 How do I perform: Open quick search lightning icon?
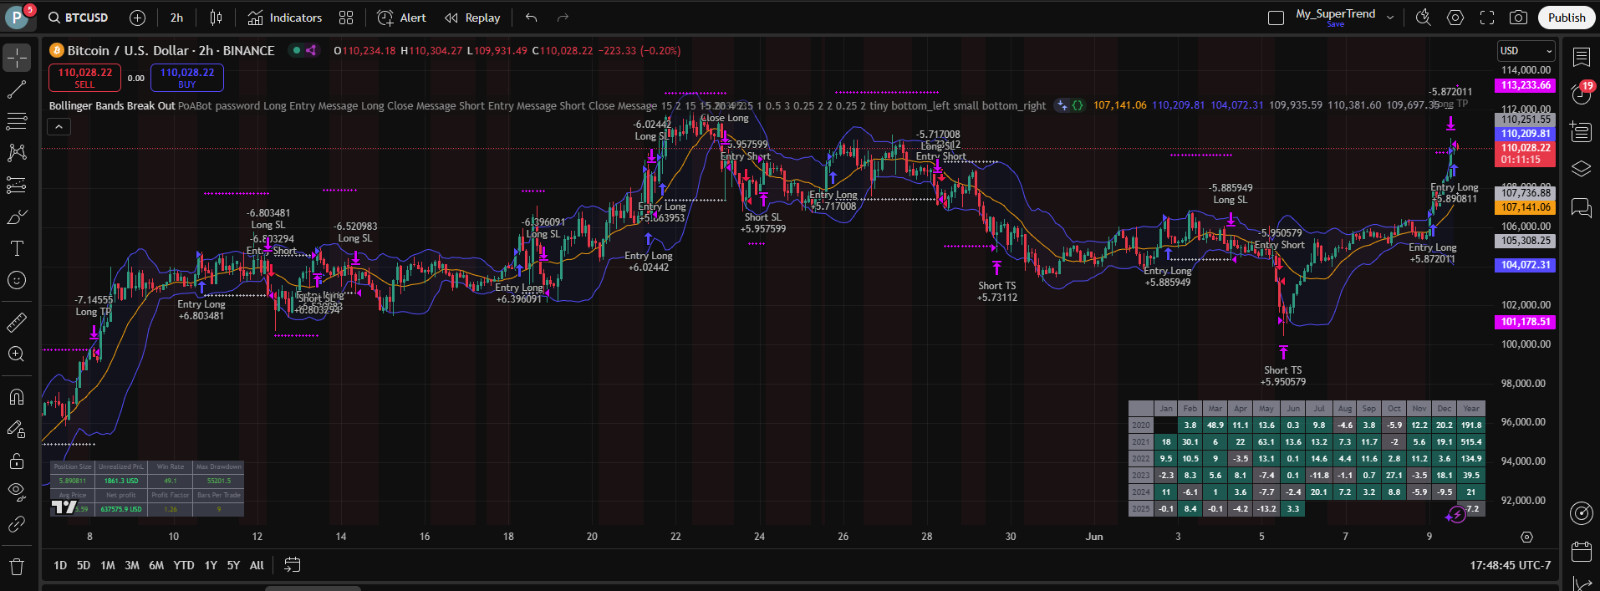point(1424,17)
